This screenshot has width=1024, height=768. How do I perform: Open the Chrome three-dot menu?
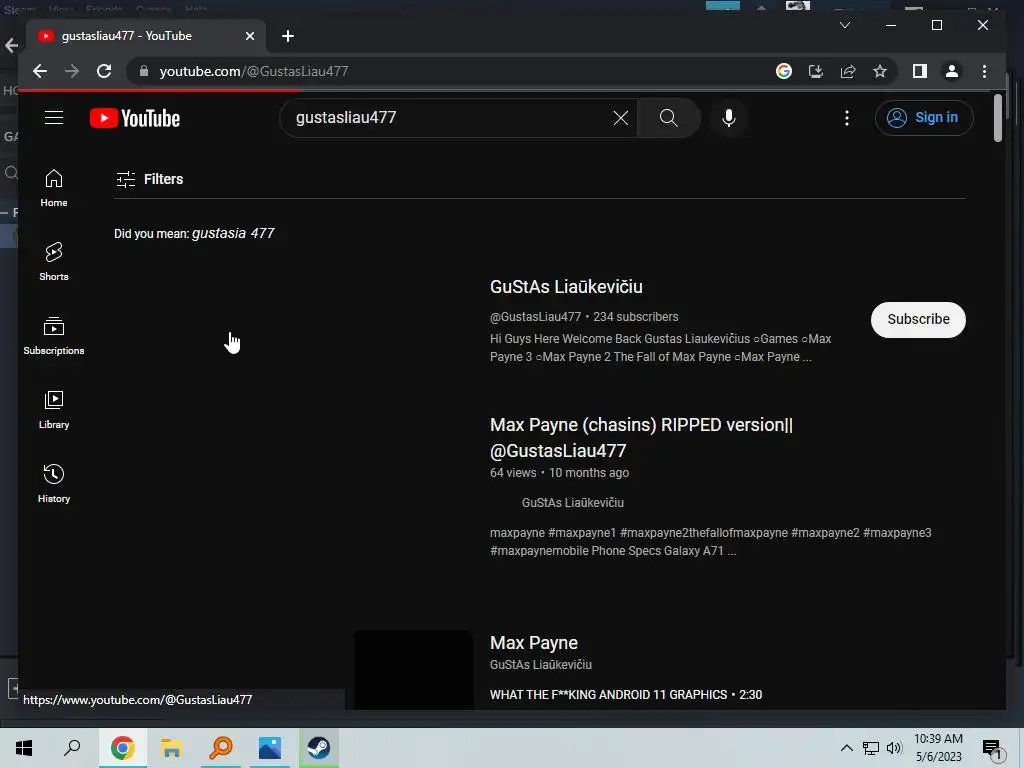point(984,71)
